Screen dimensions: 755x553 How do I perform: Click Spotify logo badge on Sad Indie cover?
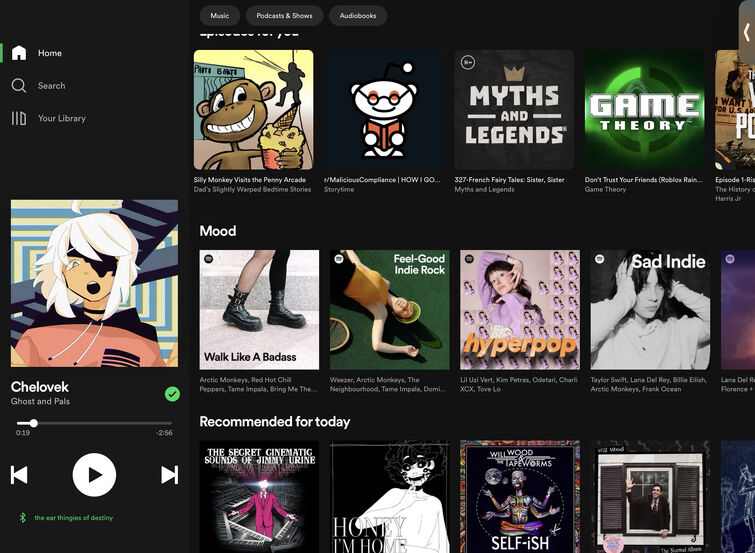coord(600,259)
